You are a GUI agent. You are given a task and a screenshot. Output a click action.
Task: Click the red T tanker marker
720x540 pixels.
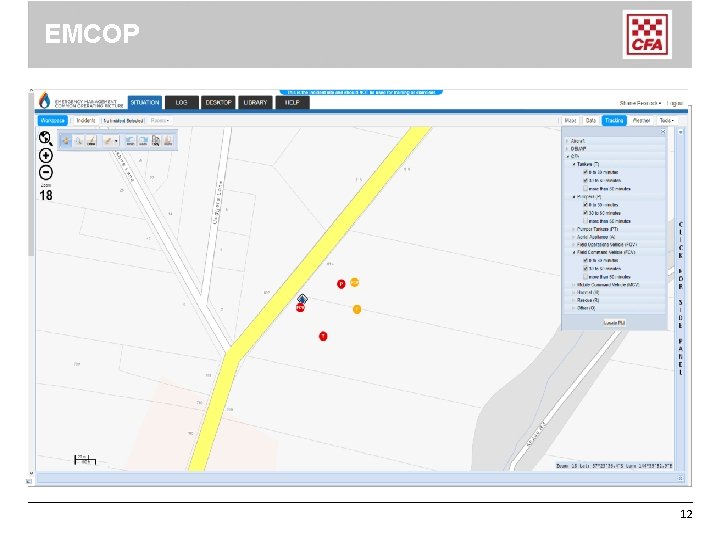[x=323, y=337]
